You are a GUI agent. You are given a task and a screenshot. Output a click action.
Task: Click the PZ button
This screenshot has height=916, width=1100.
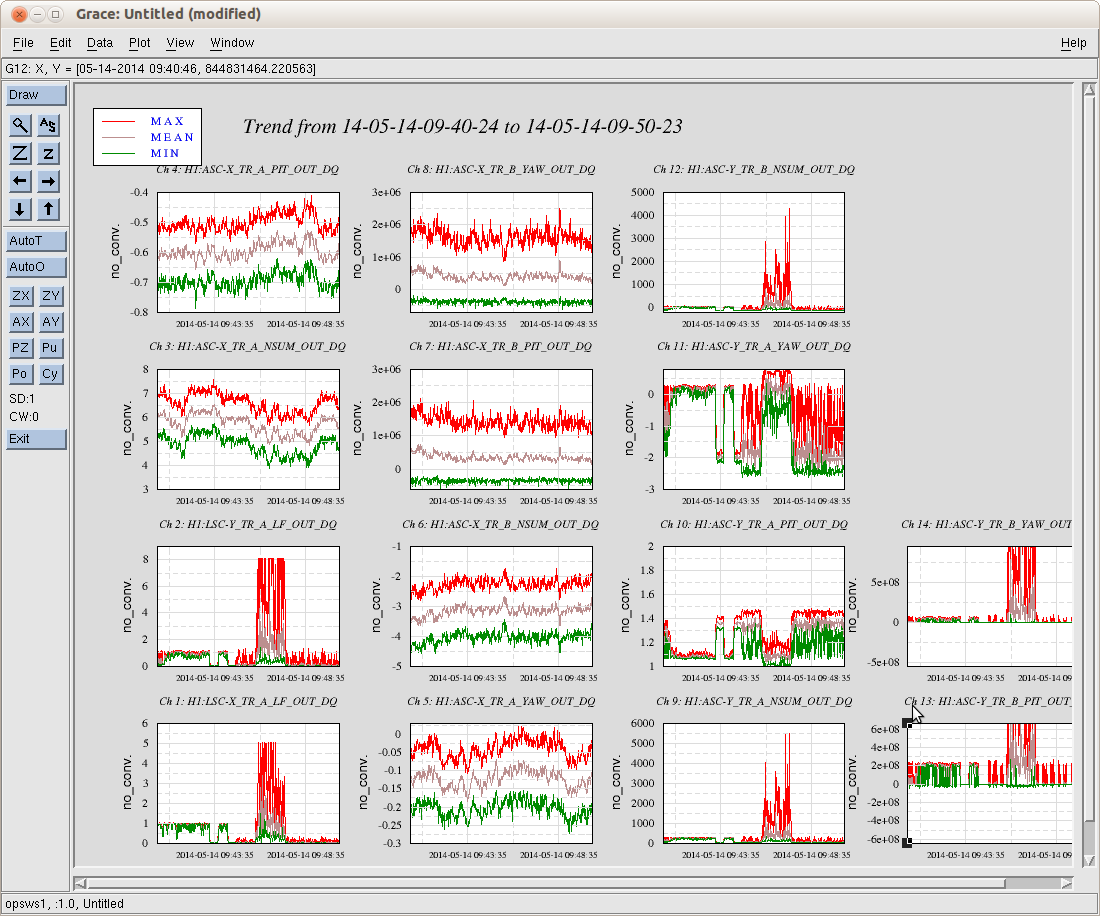21,348
